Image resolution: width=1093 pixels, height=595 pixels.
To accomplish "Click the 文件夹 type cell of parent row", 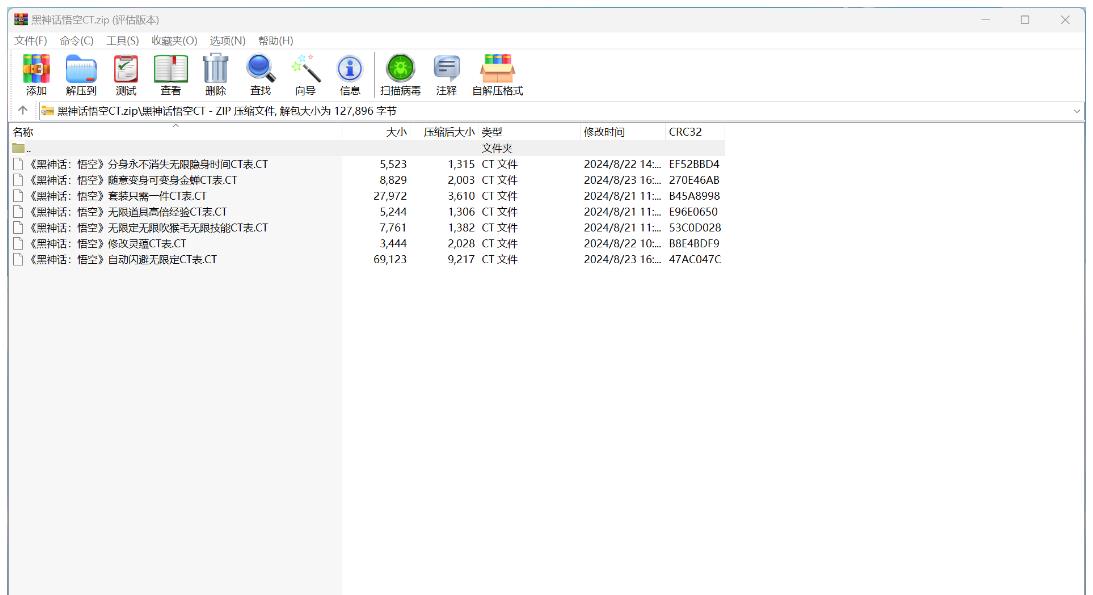I will 497,148.
